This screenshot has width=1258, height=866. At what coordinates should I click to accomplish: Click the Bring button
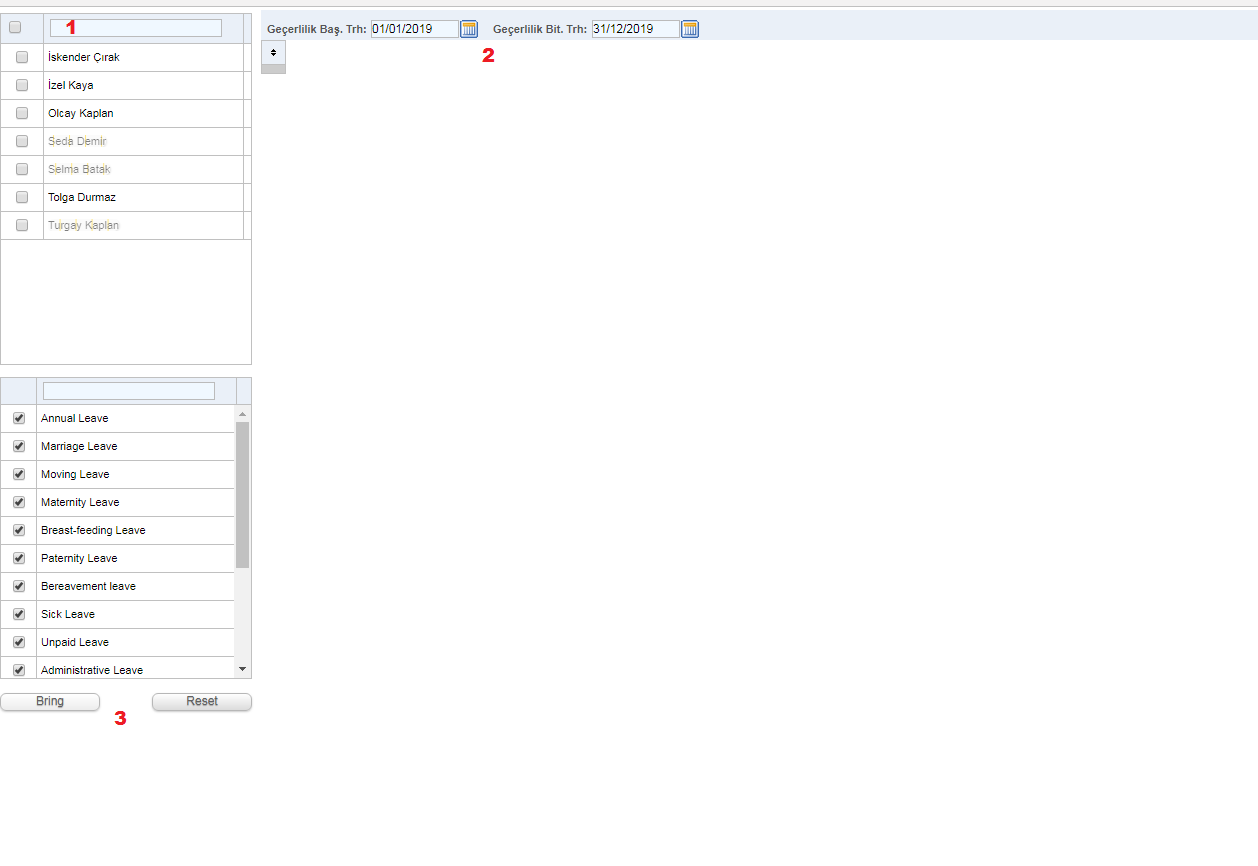point(50,702)
